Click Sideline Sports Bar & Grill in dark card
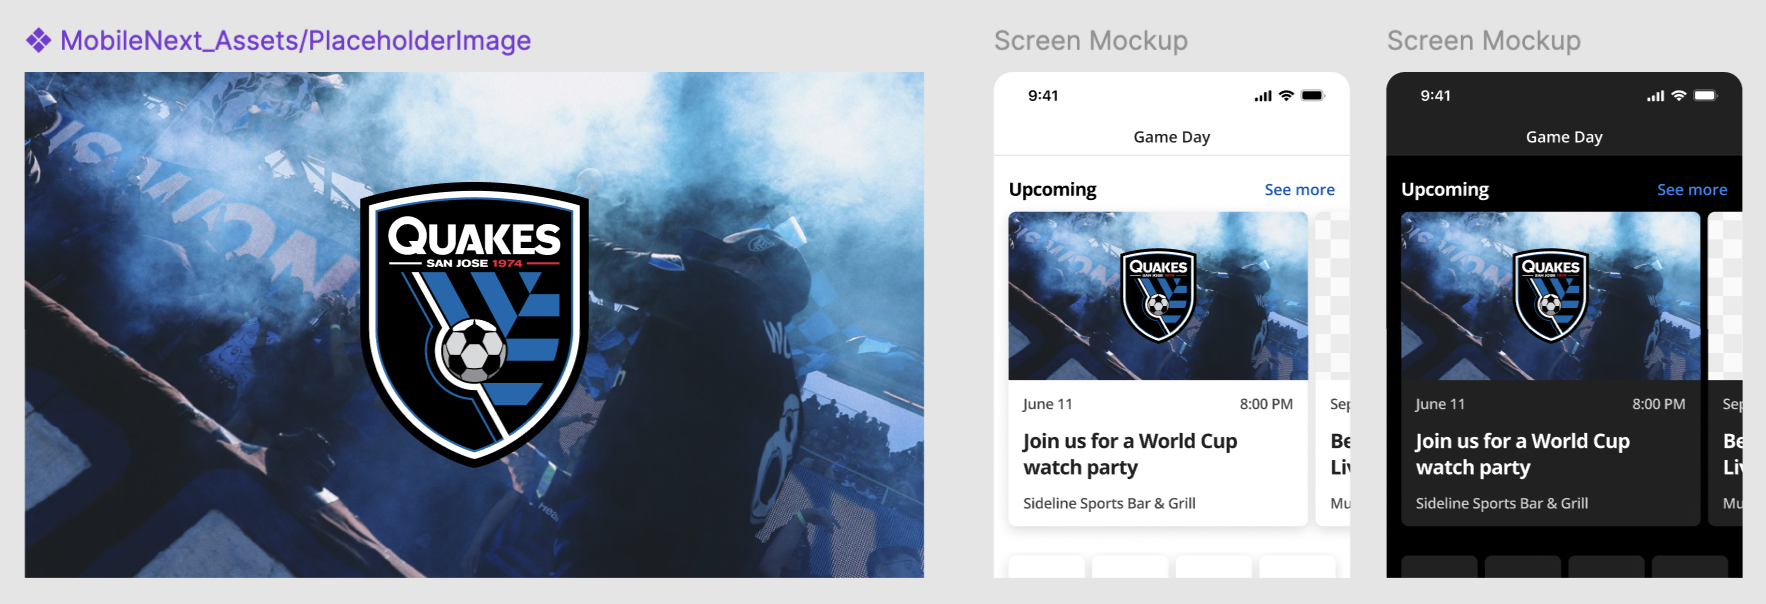 pyautogui.click(x=1502, y=503)
